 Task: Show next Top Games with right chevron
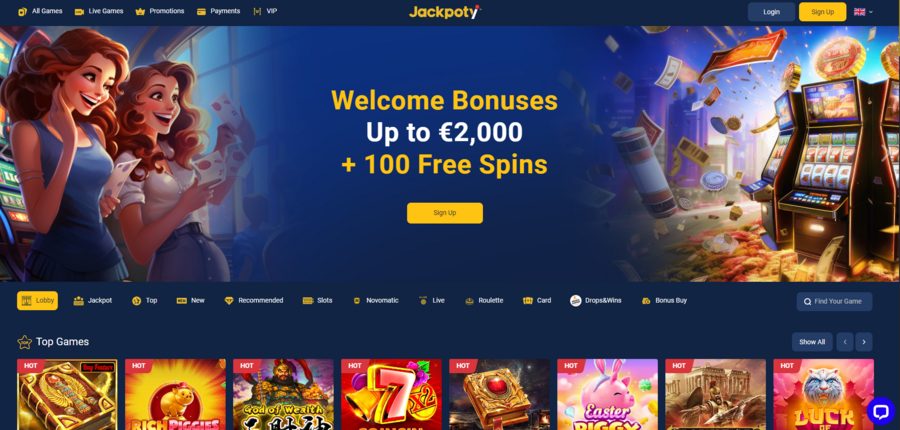864,342
